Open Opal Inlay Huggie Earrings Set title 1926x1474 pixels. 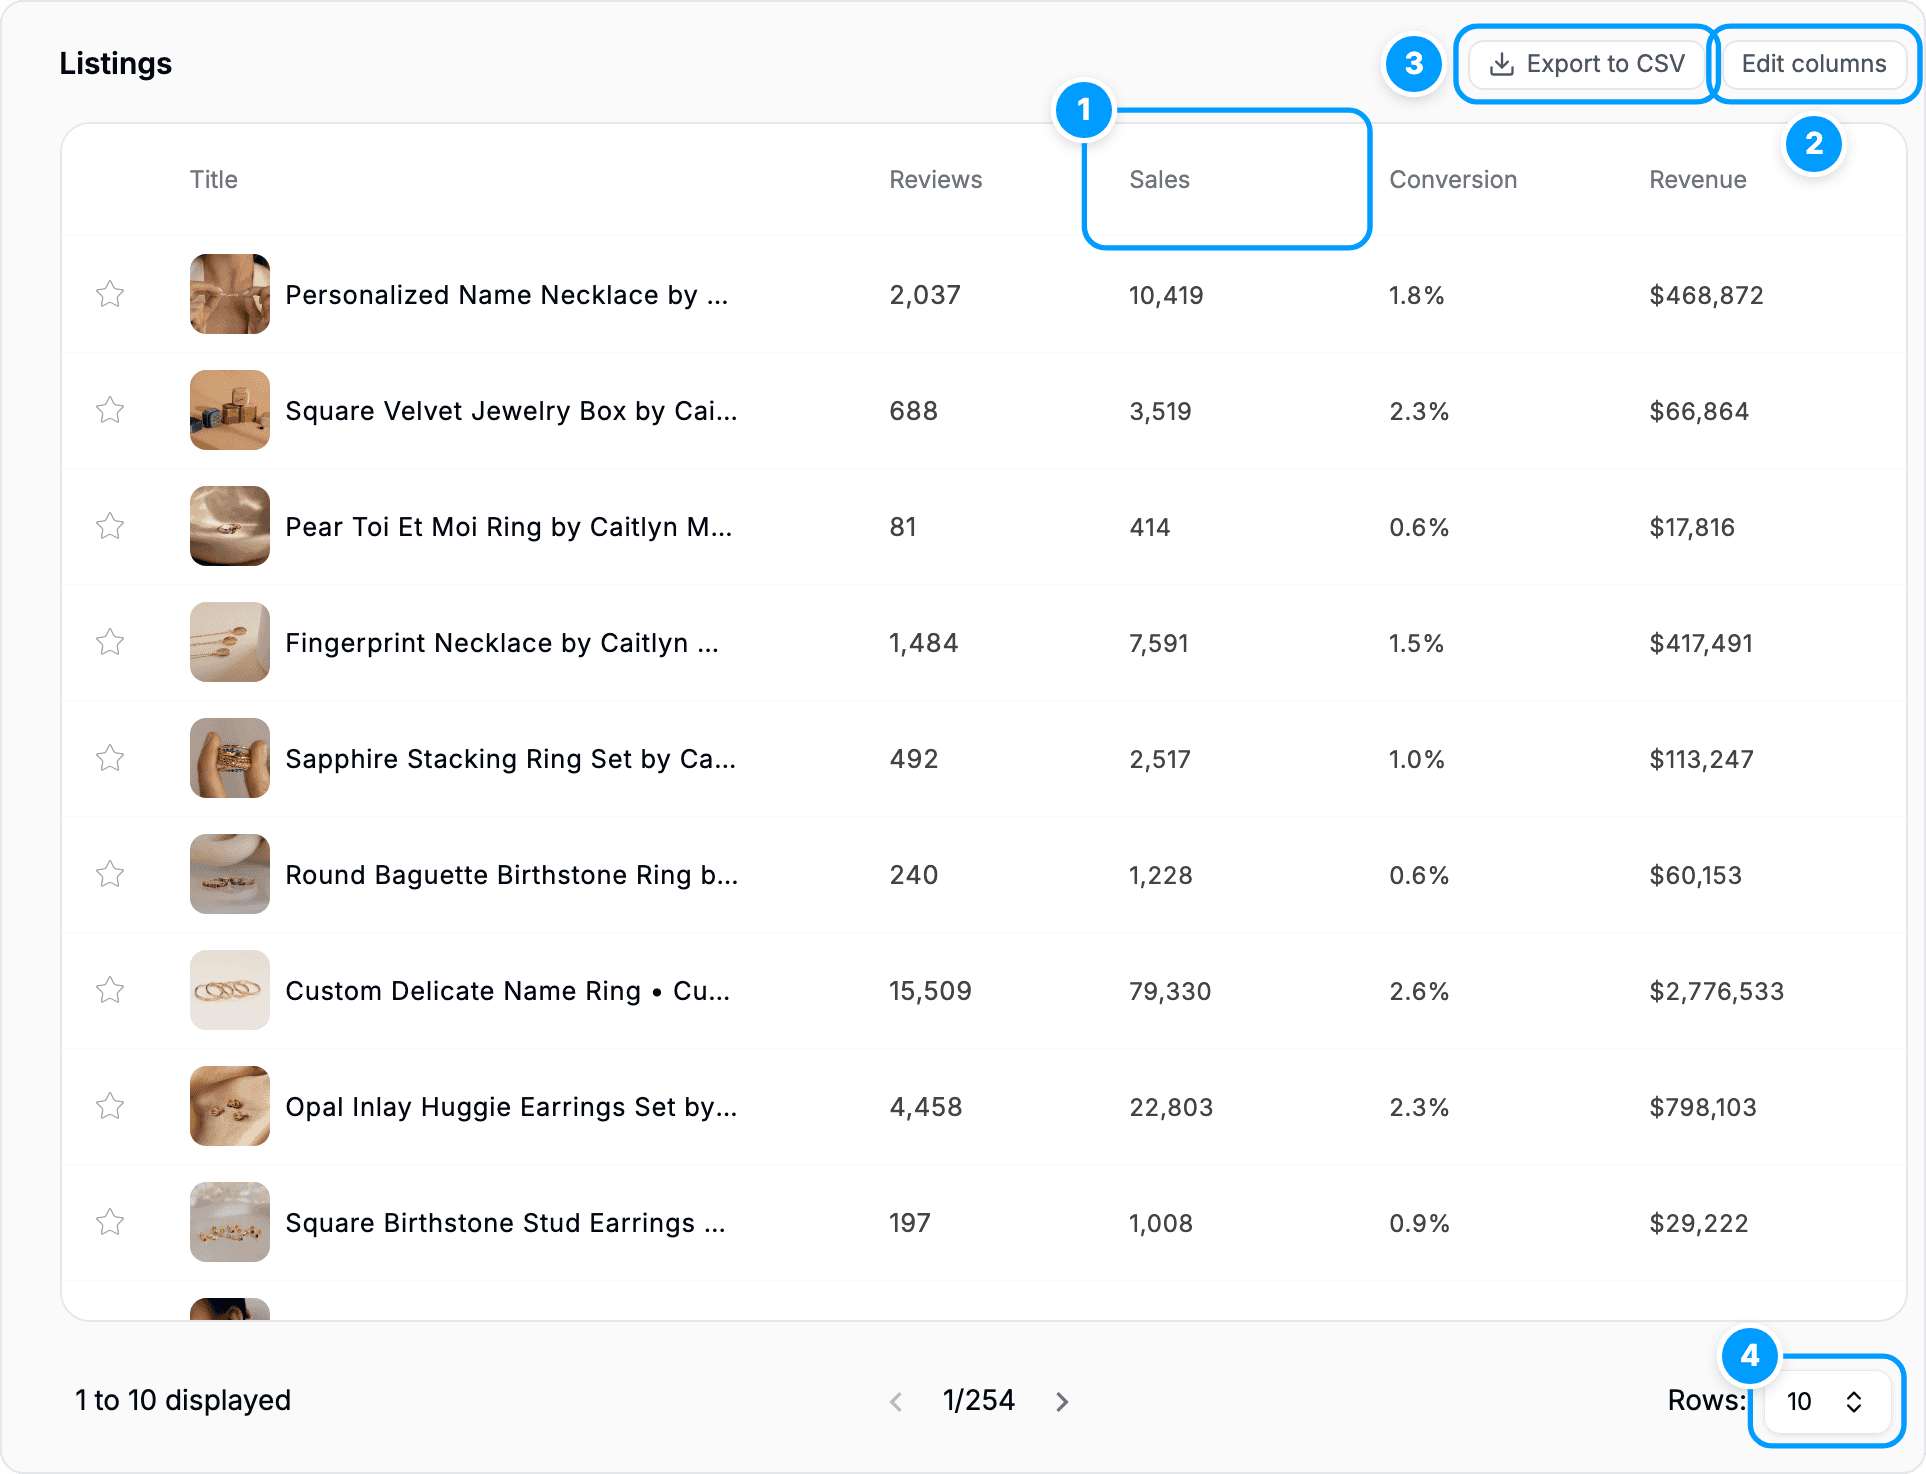point(511,1107)
